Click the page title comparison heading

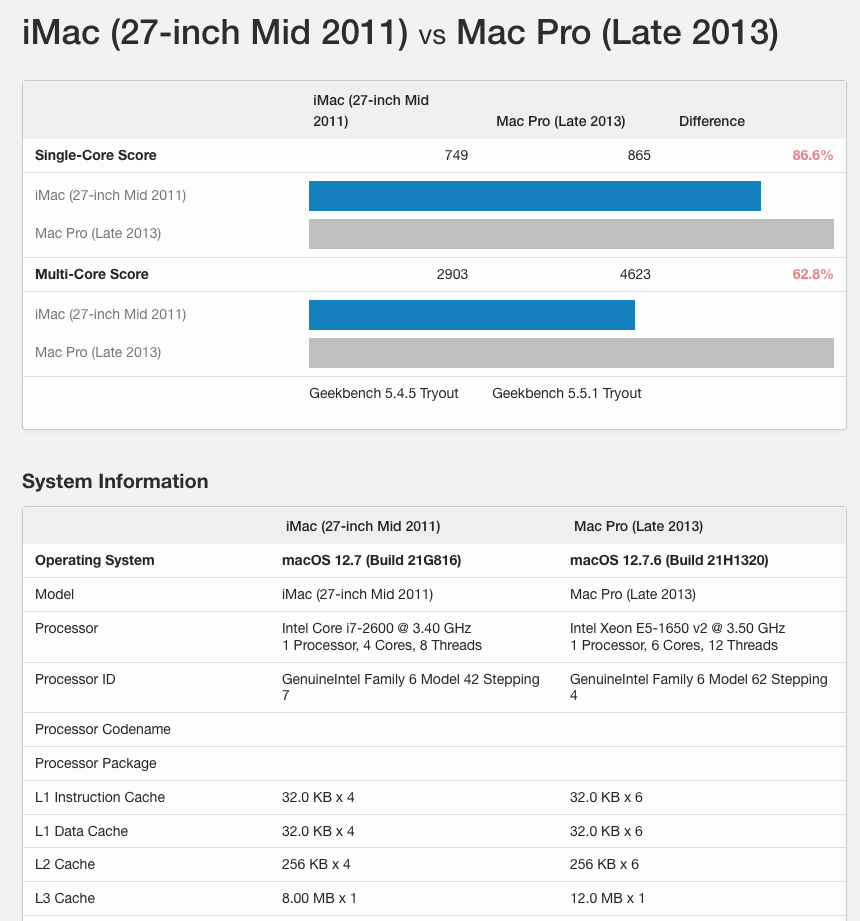(400, 32)
